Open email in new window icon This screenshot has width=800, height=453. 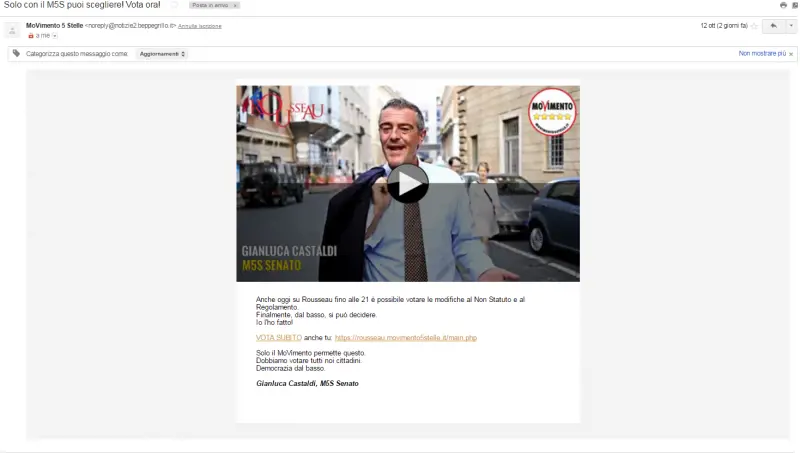pyautogui.click(x=795, y=5)
